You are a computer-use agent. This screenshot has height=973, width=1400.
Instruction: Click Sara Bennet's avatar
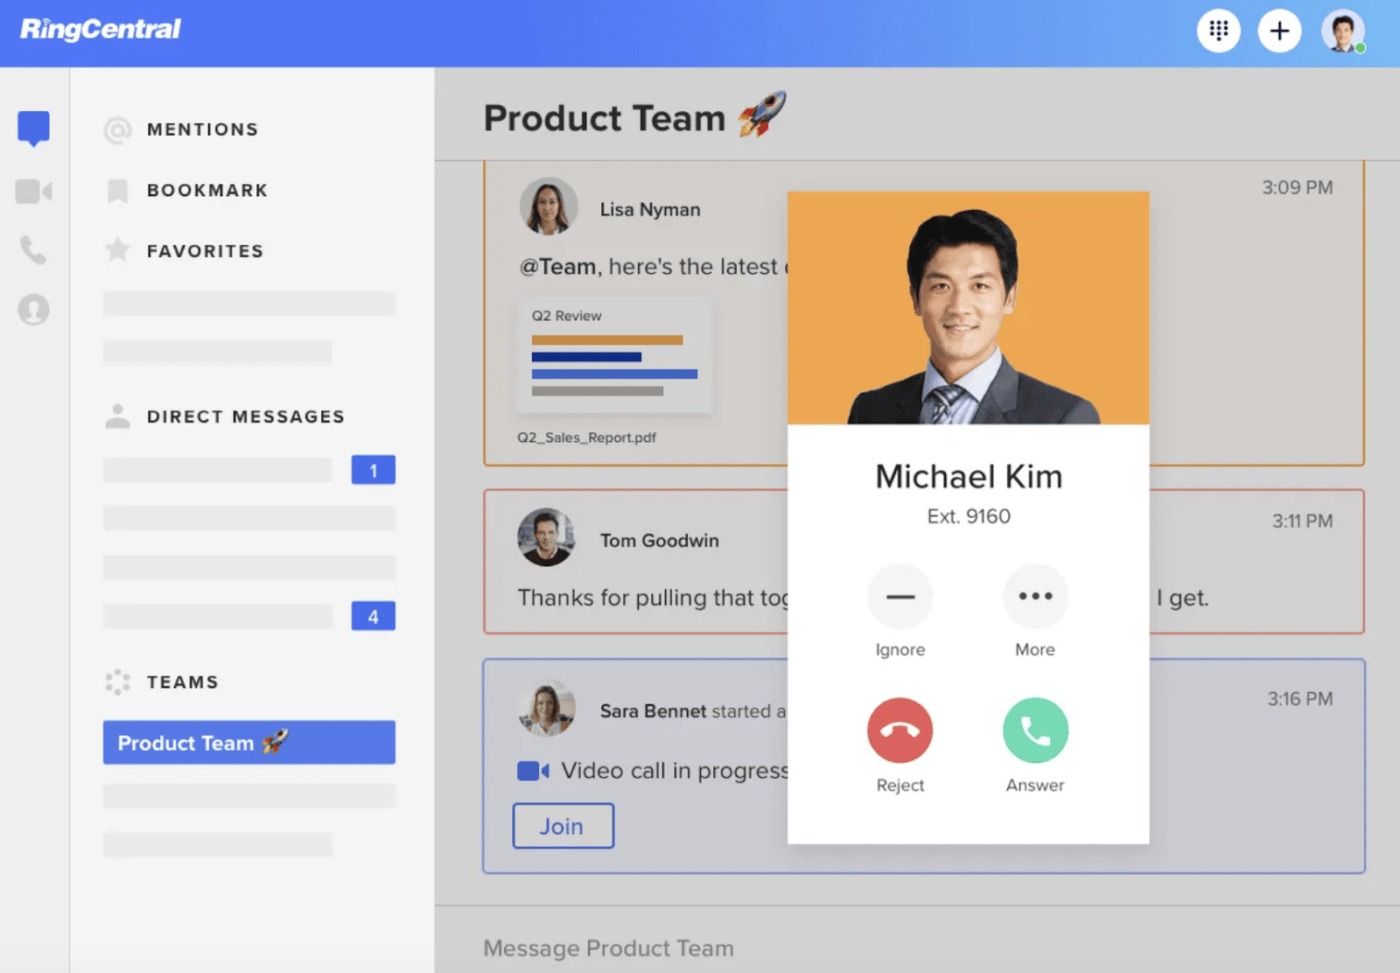click(546, 708)
